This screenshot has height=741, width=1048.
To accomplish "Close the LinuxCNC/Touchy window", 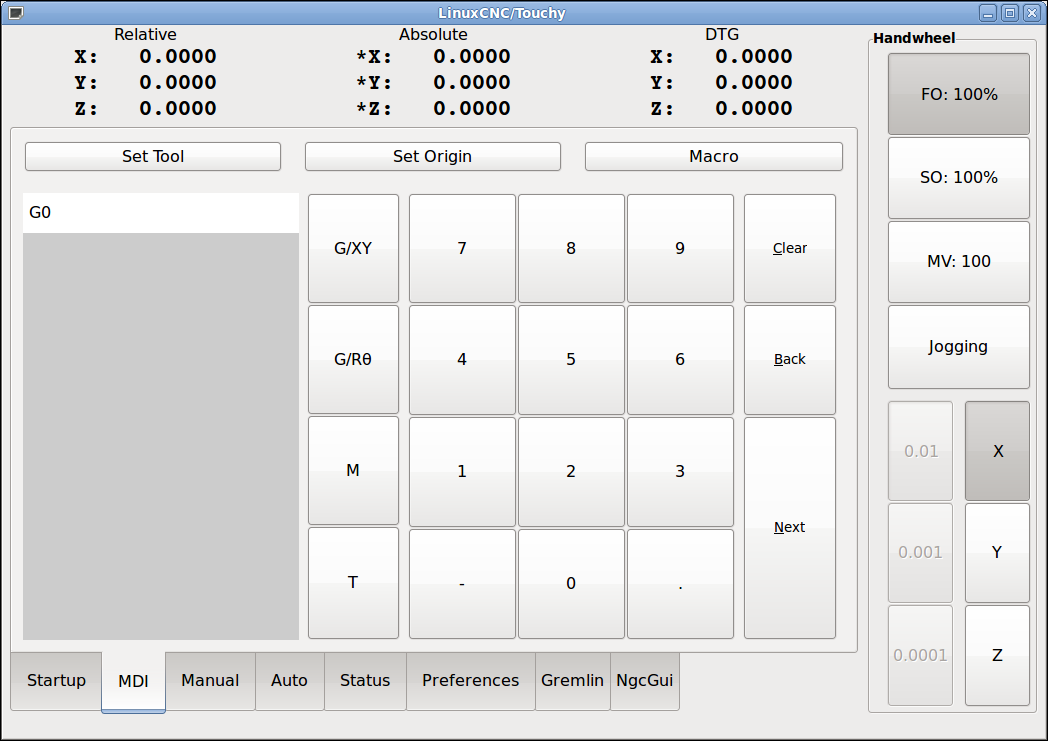I will [x=1032, y=13].
